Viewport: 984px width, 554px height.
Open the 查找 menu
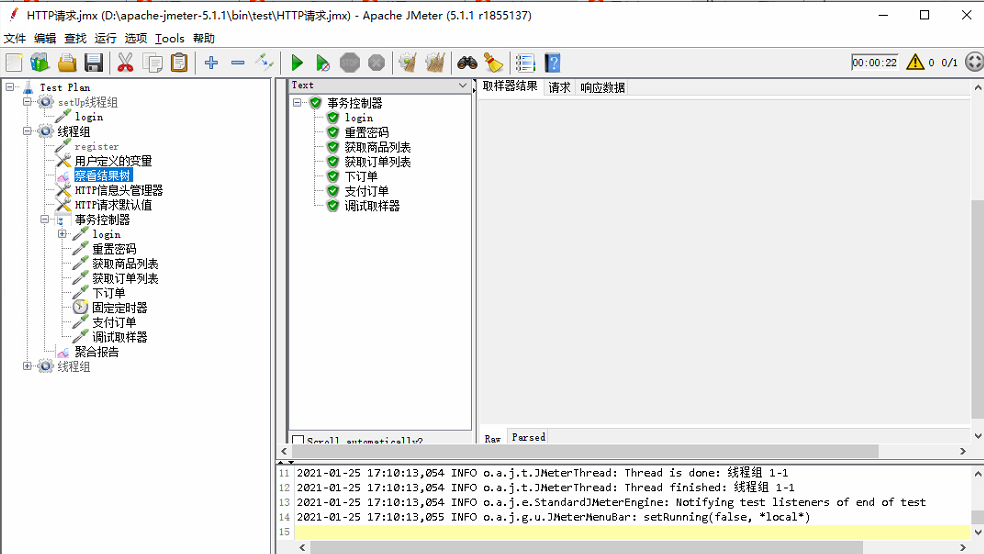point(75,38)
